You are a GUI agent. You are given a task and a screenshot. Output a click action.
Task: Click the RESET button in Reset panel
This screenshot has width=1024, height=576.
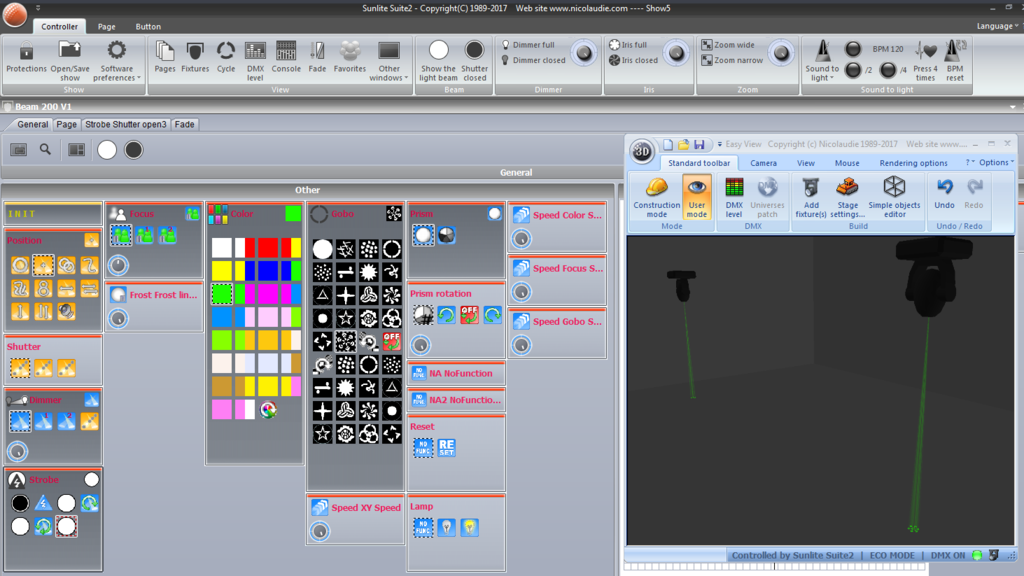click(447, 447)
